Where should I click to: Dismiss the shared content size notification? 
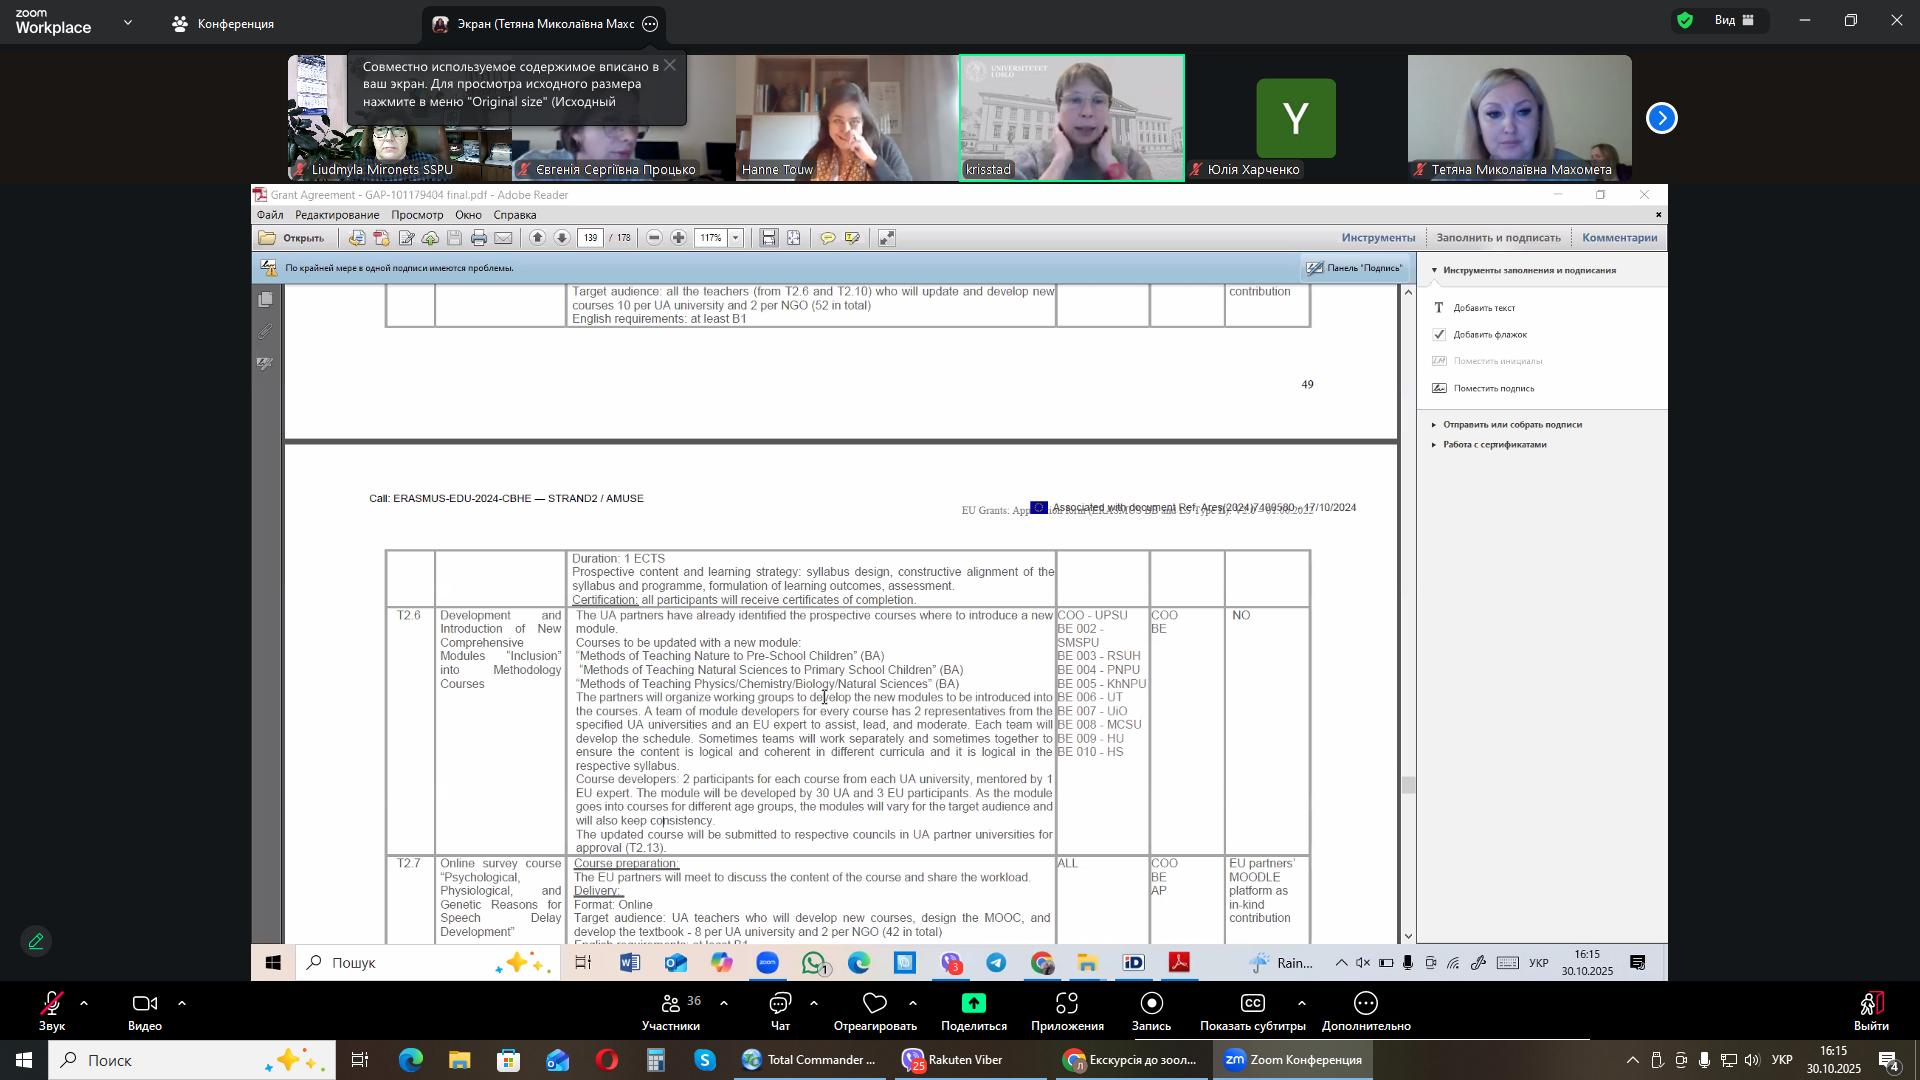(669, 66)
